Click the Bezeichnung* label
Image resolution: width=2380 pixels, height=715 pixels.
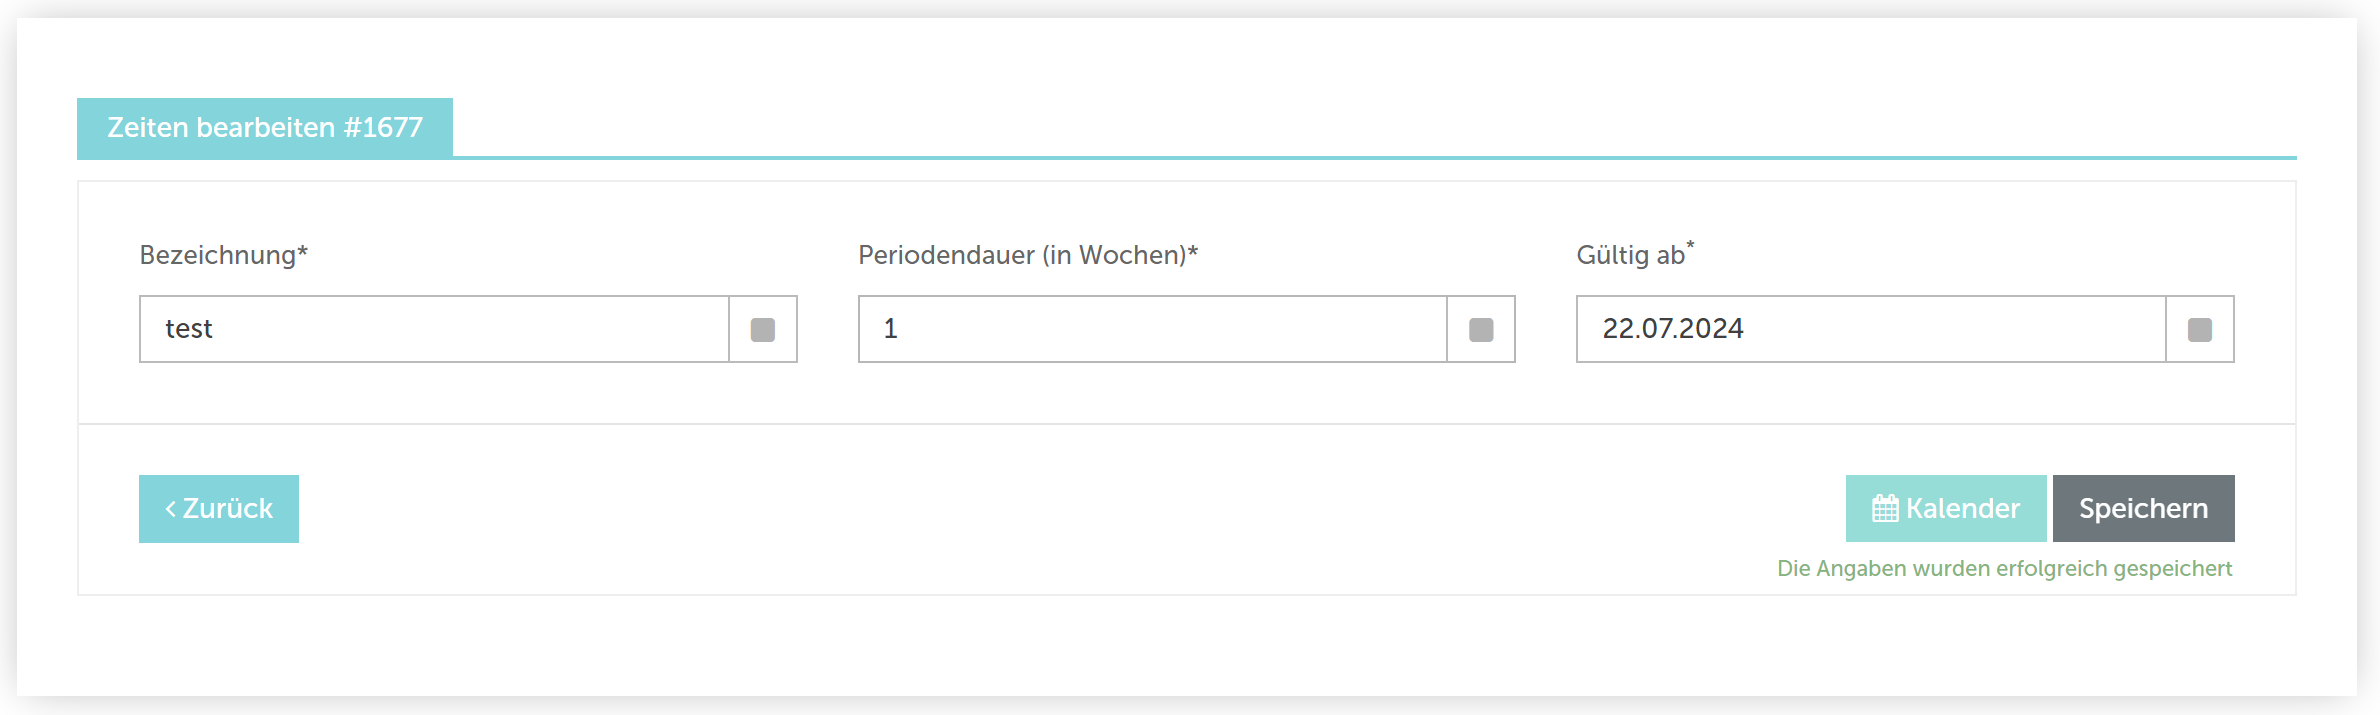224,255
